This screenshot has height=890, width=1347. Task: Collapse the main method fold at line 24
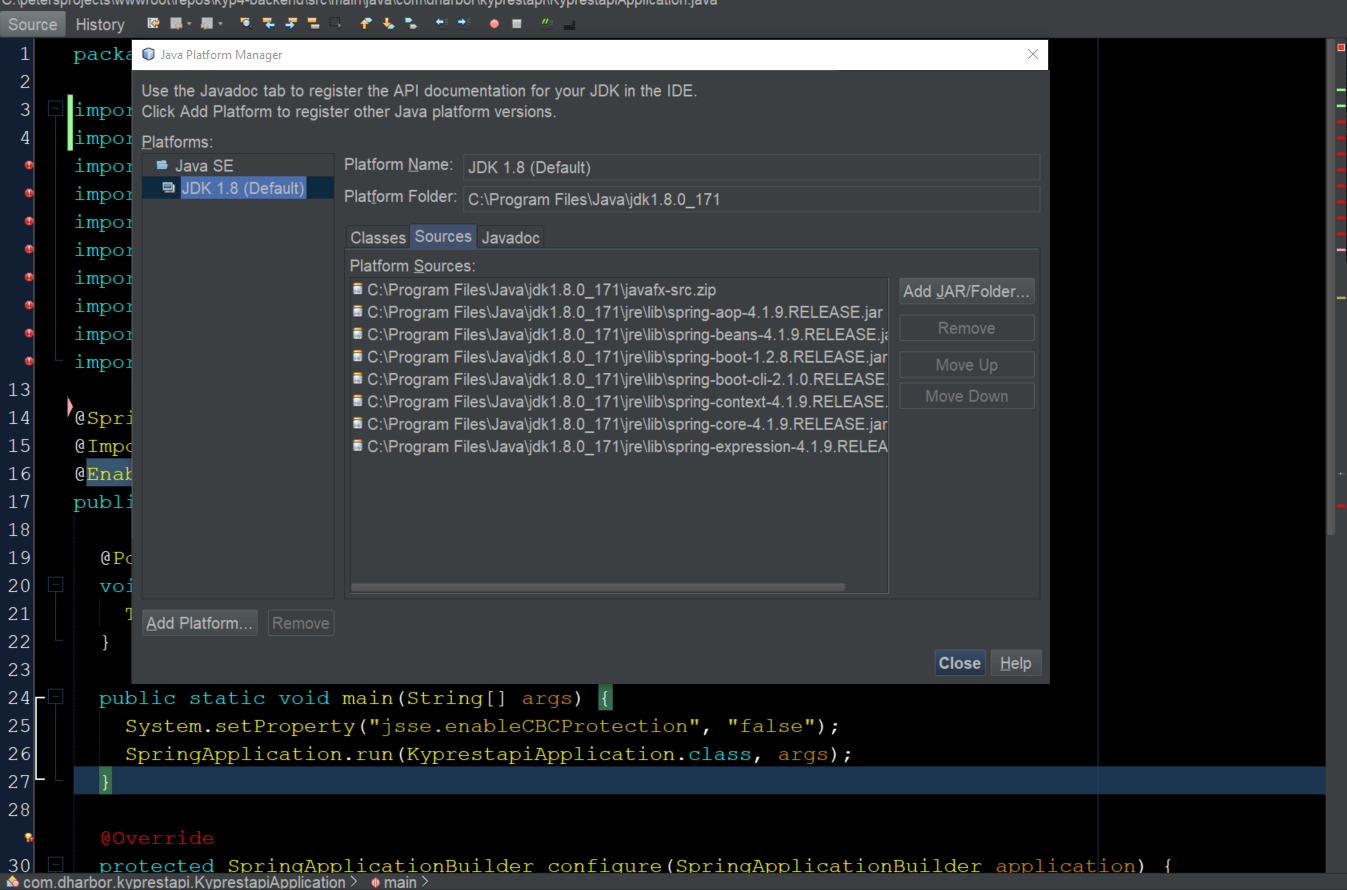click(x=56, y=697)
